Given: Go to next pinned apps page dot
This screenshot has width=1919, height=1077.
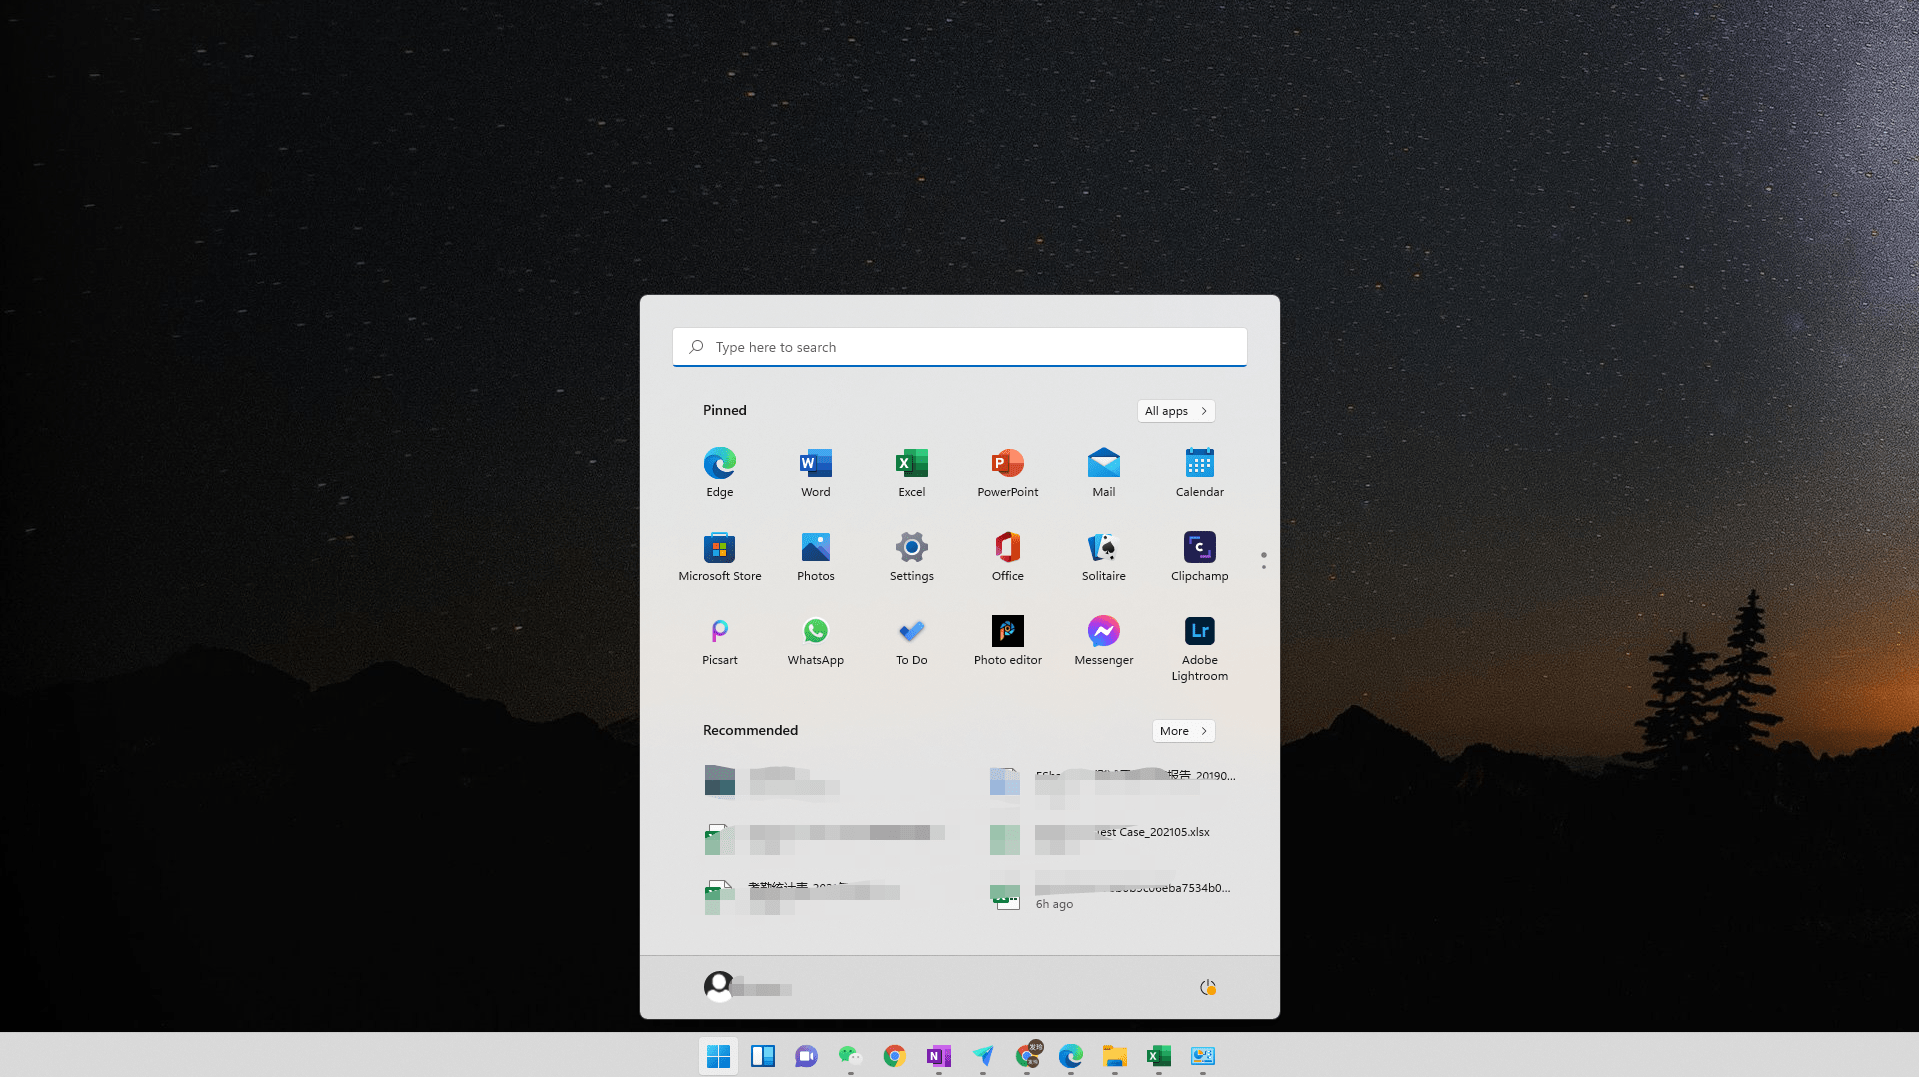Looking at the screenshot, I should (x=1264, y=567).
